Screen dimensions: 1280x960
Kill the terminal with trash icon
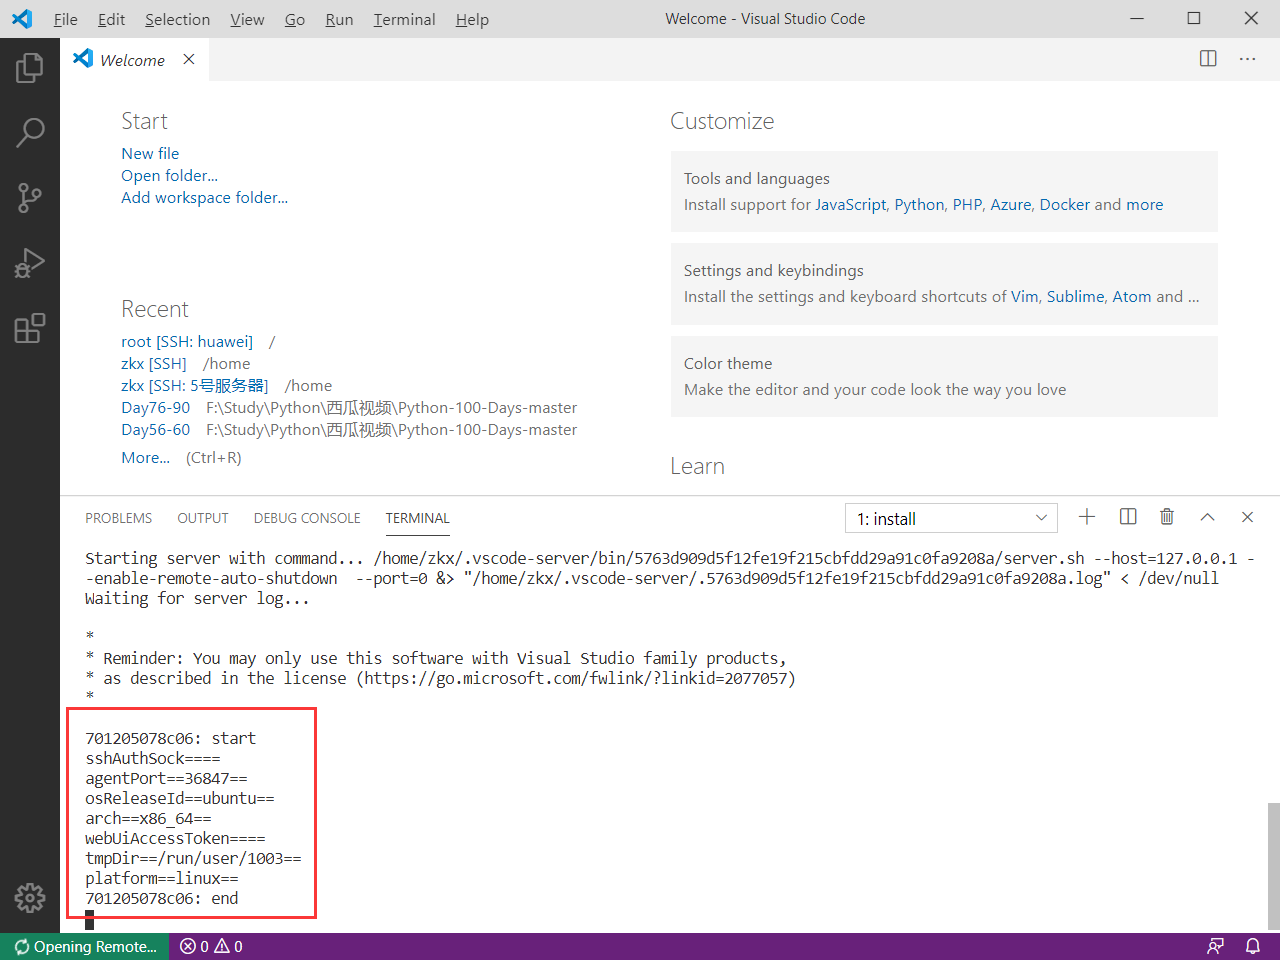click(x=1167, y=517)
